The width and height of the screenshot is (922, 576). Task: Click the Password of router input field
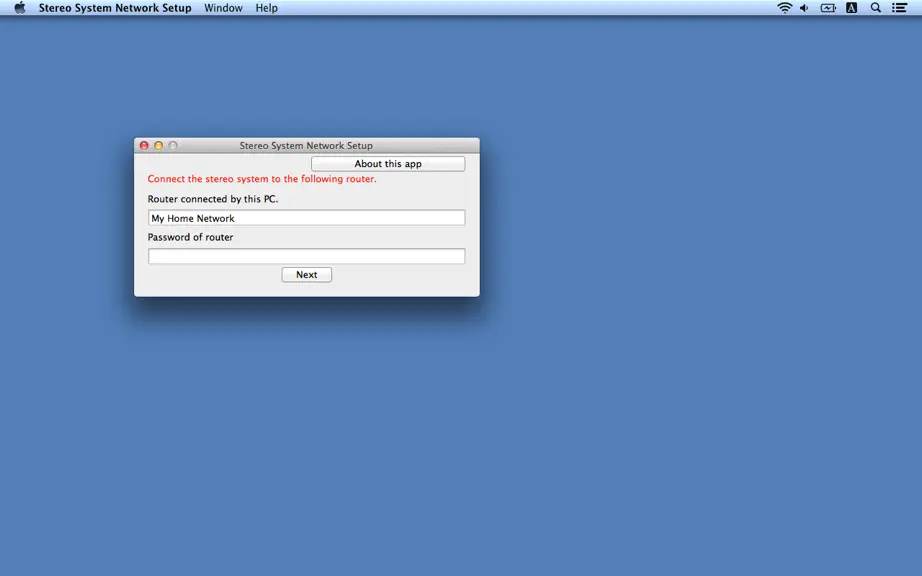[306, 256]
